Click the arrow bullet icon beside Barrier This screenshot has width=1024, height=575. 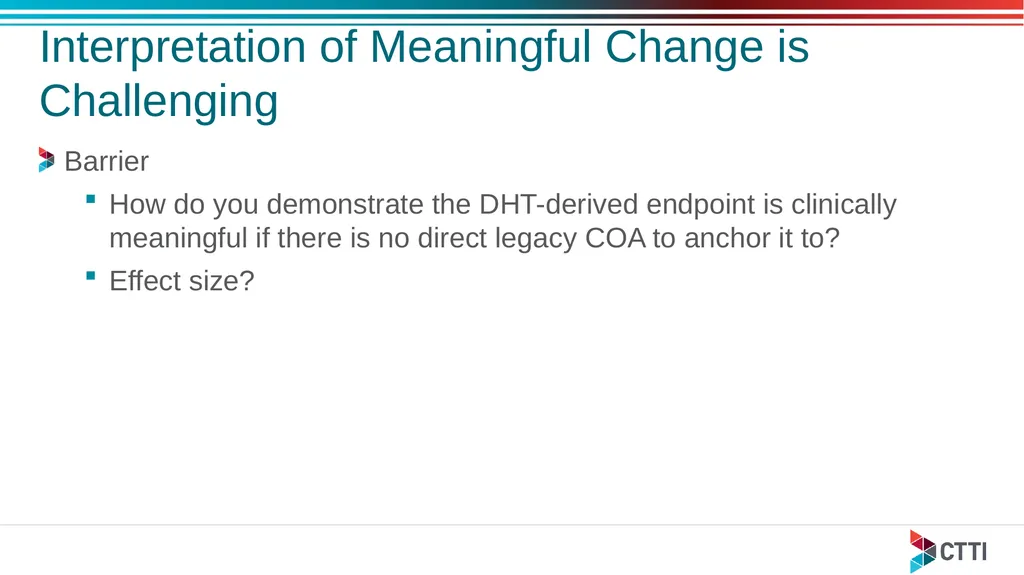tap(46, 160)
